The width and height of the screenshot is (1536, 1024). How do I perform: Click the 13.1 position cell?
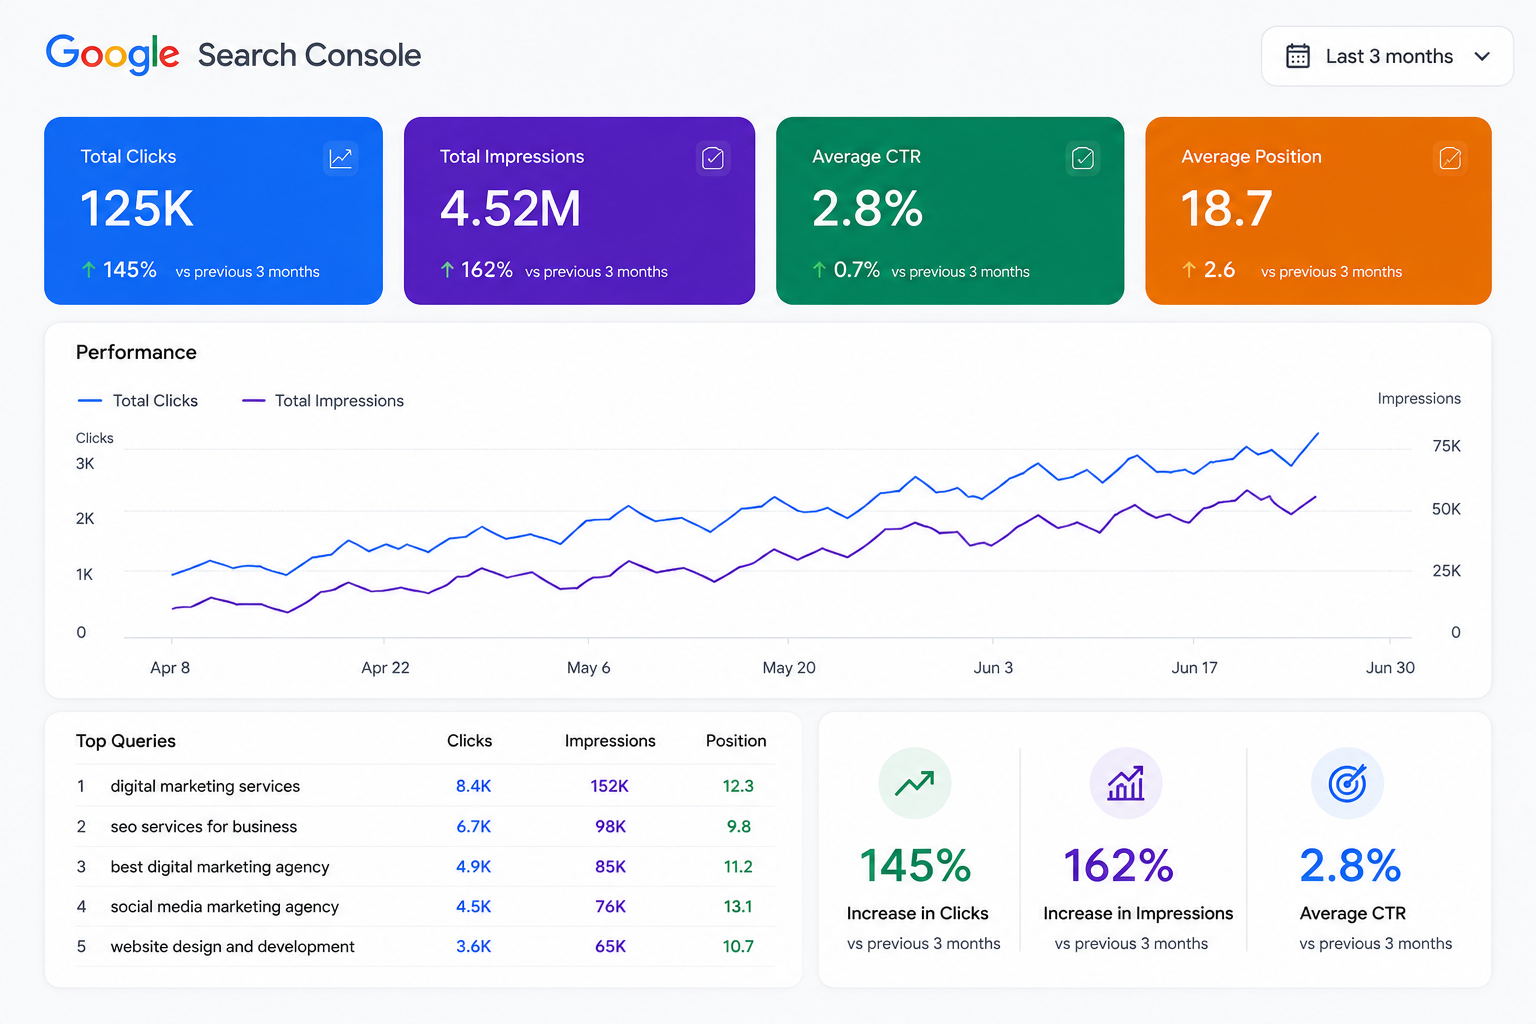738,907
